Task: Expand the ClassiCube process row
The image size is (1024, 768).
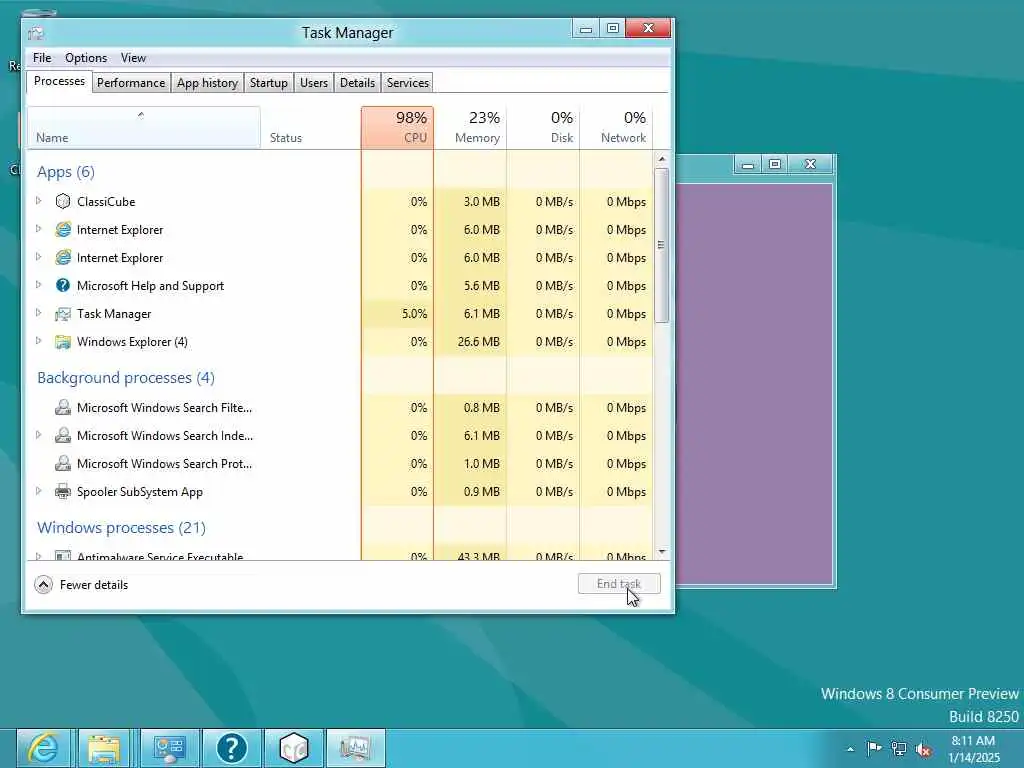Action: pos(39,201)
